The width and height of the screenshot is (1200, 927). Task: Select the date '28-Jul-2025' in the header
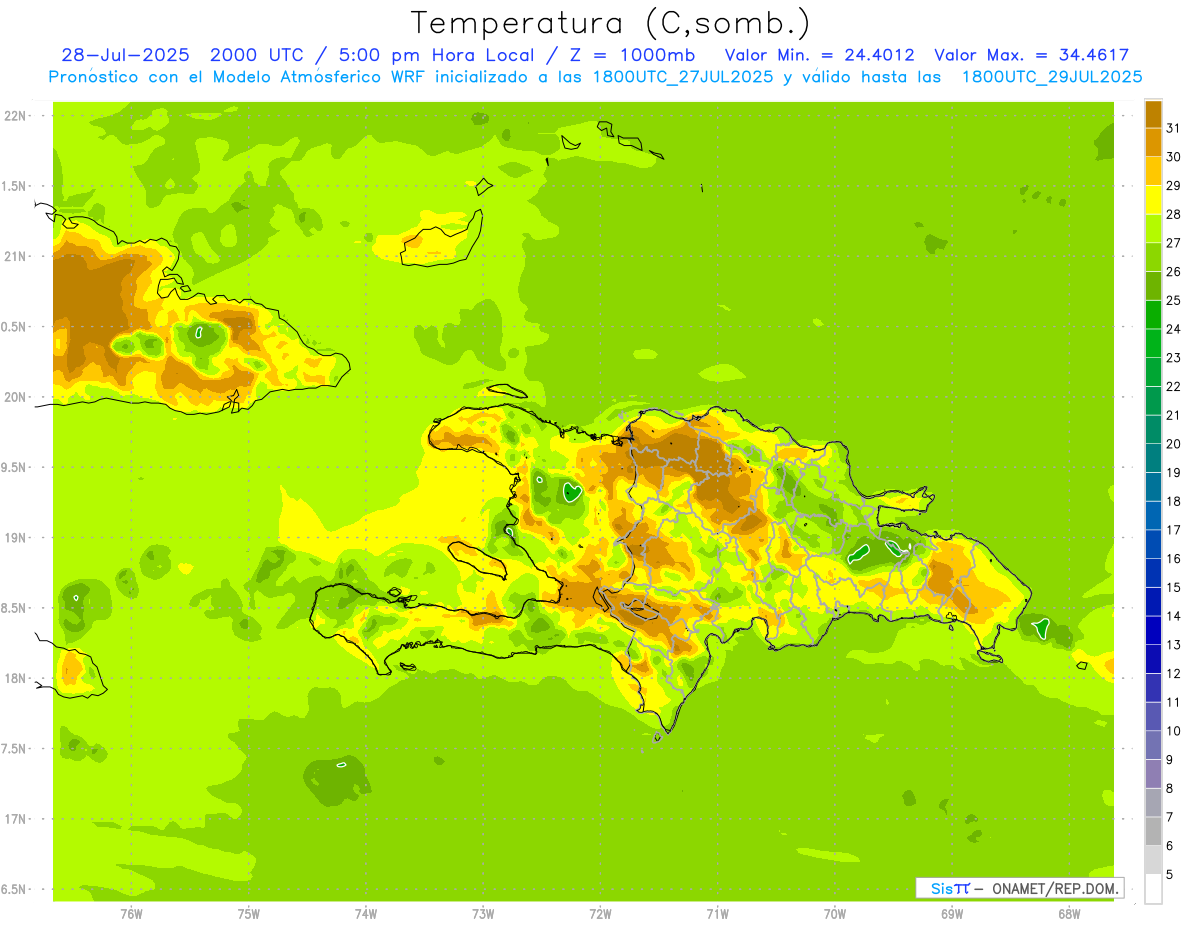coord(125,55)
